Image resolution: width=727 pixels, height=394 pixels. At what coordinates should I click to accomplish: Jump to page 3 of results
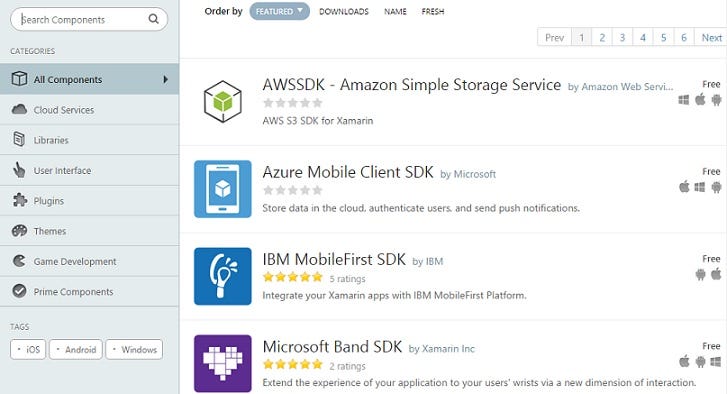point(622,38)
